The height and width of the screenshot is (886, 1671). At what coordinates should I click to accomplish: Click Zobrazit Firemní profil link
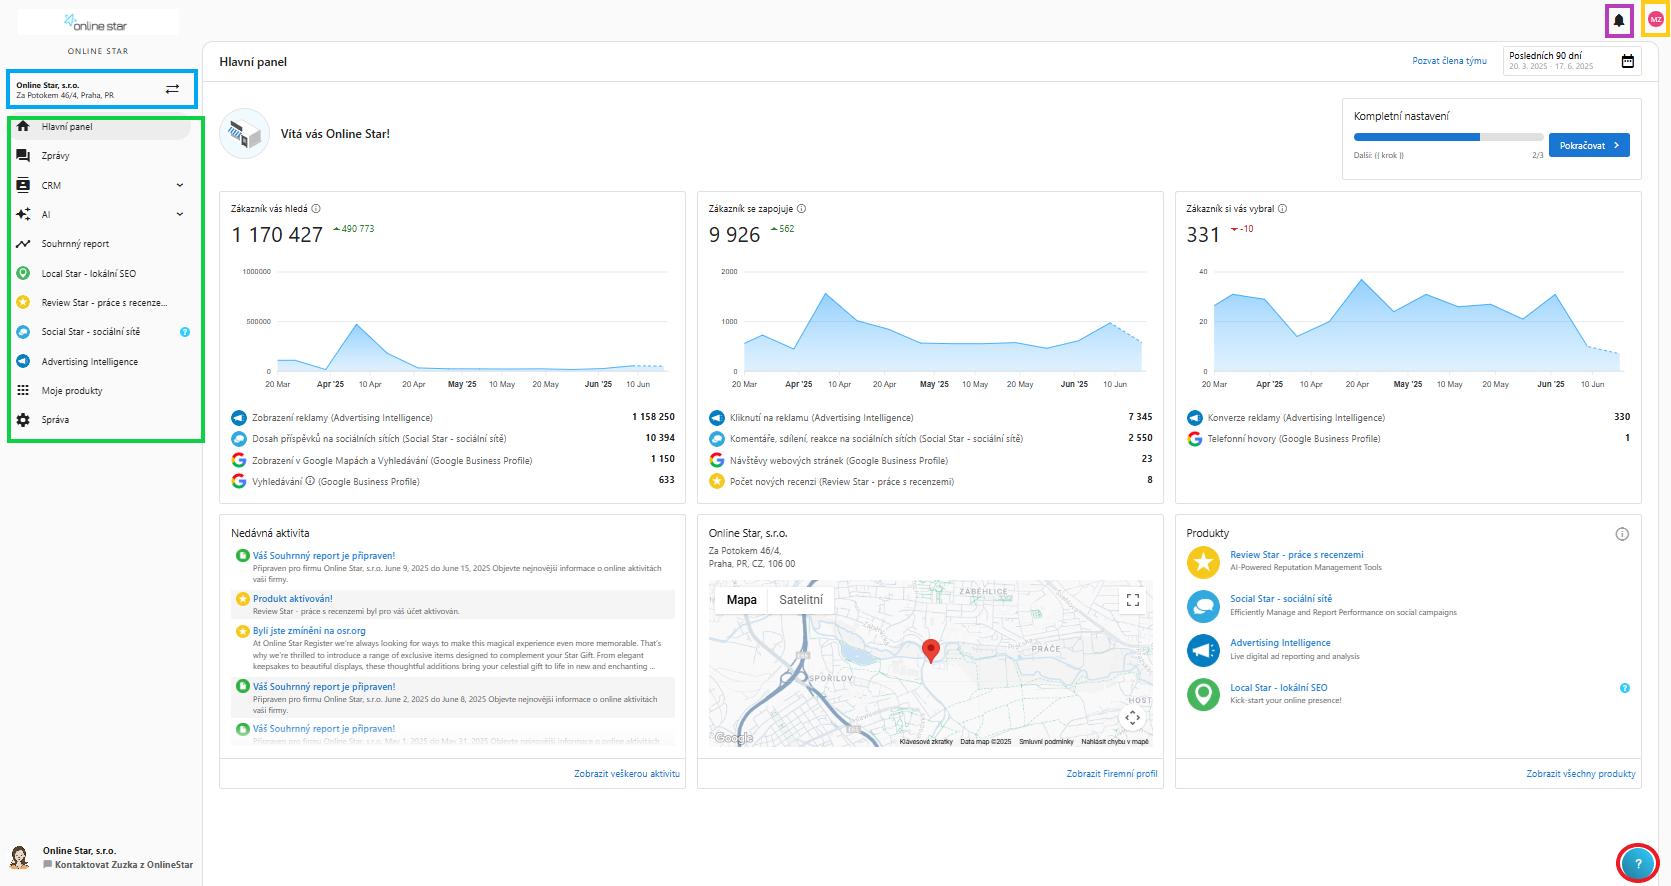click(1112, 774)
